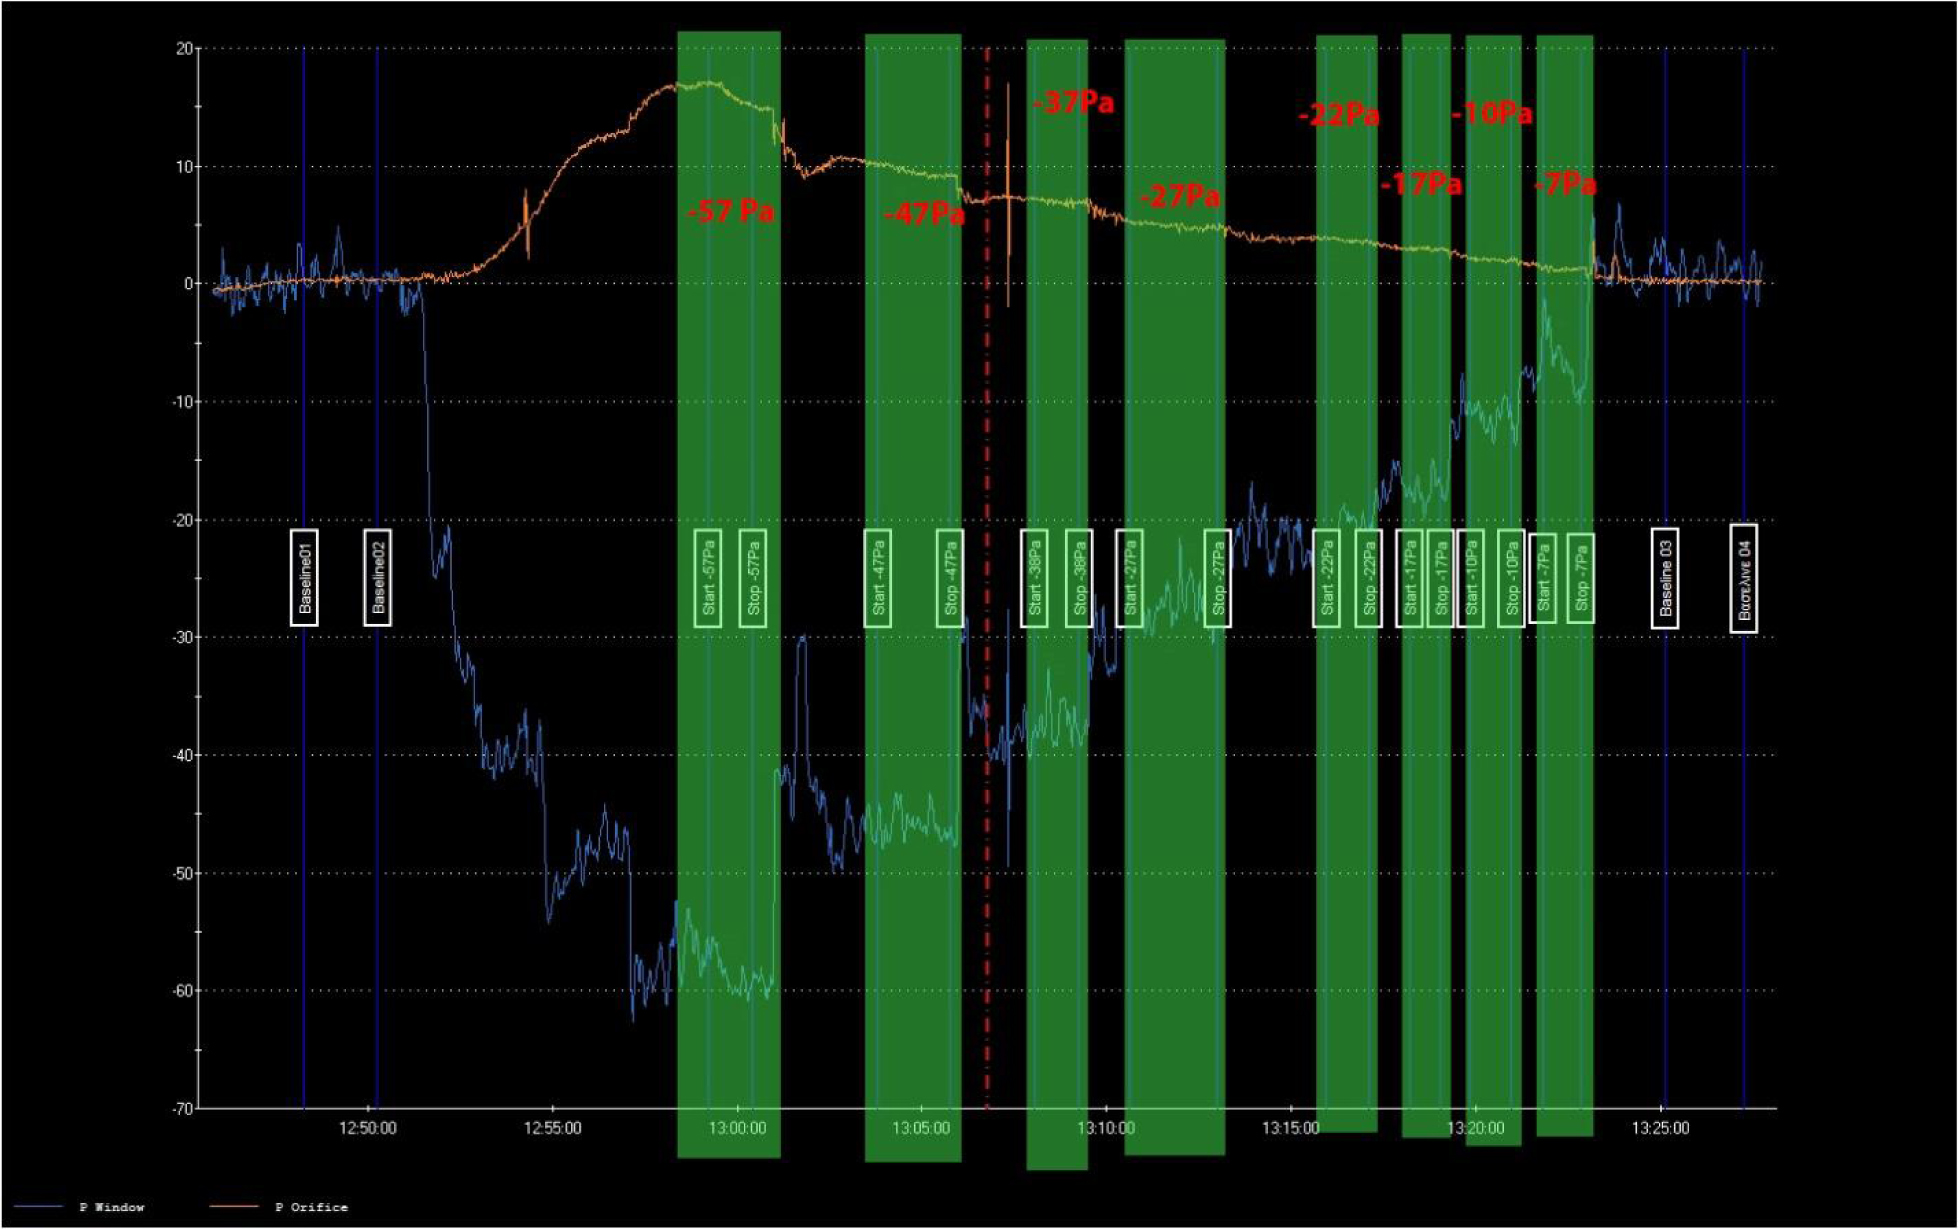Click the Baseline 03 marker label
The height and width of the screenshot is (1229, 1958).
point(1664,578)
